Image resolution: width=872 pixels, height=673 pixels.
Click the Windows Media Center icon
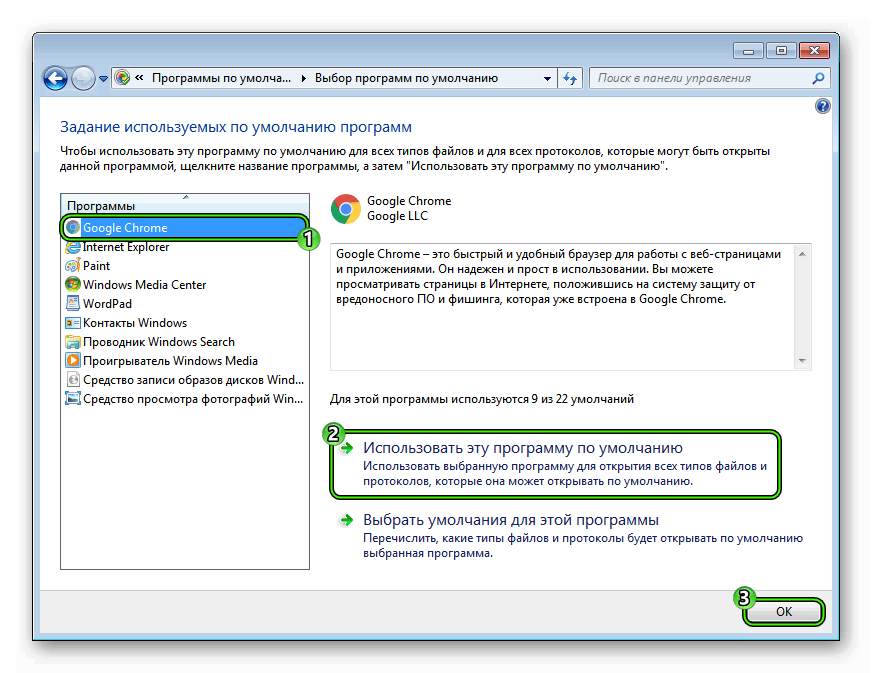pos(73,284)
